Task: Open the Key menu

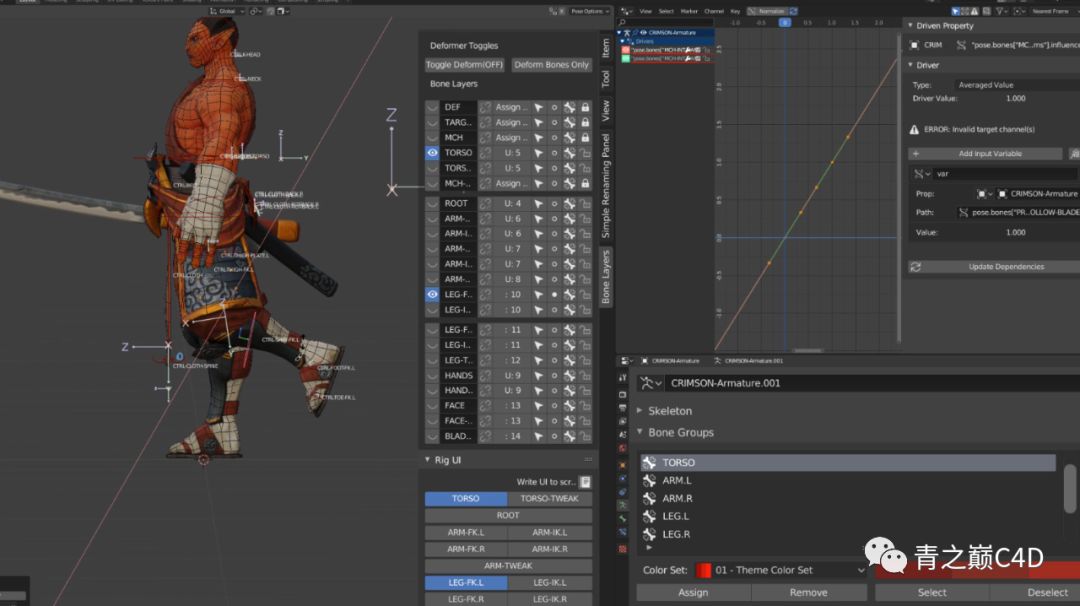Action: pos(735,11)
